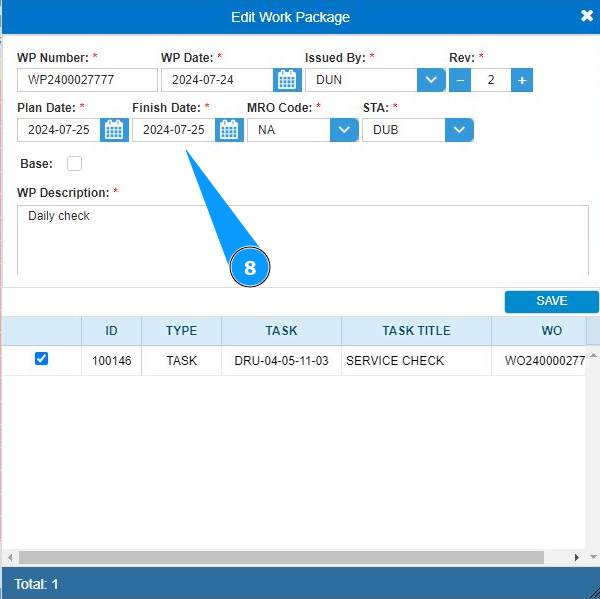Click the vertical scrollbar down arrow
This screenshot has height=599, width=600.
(x=593, y=557)
